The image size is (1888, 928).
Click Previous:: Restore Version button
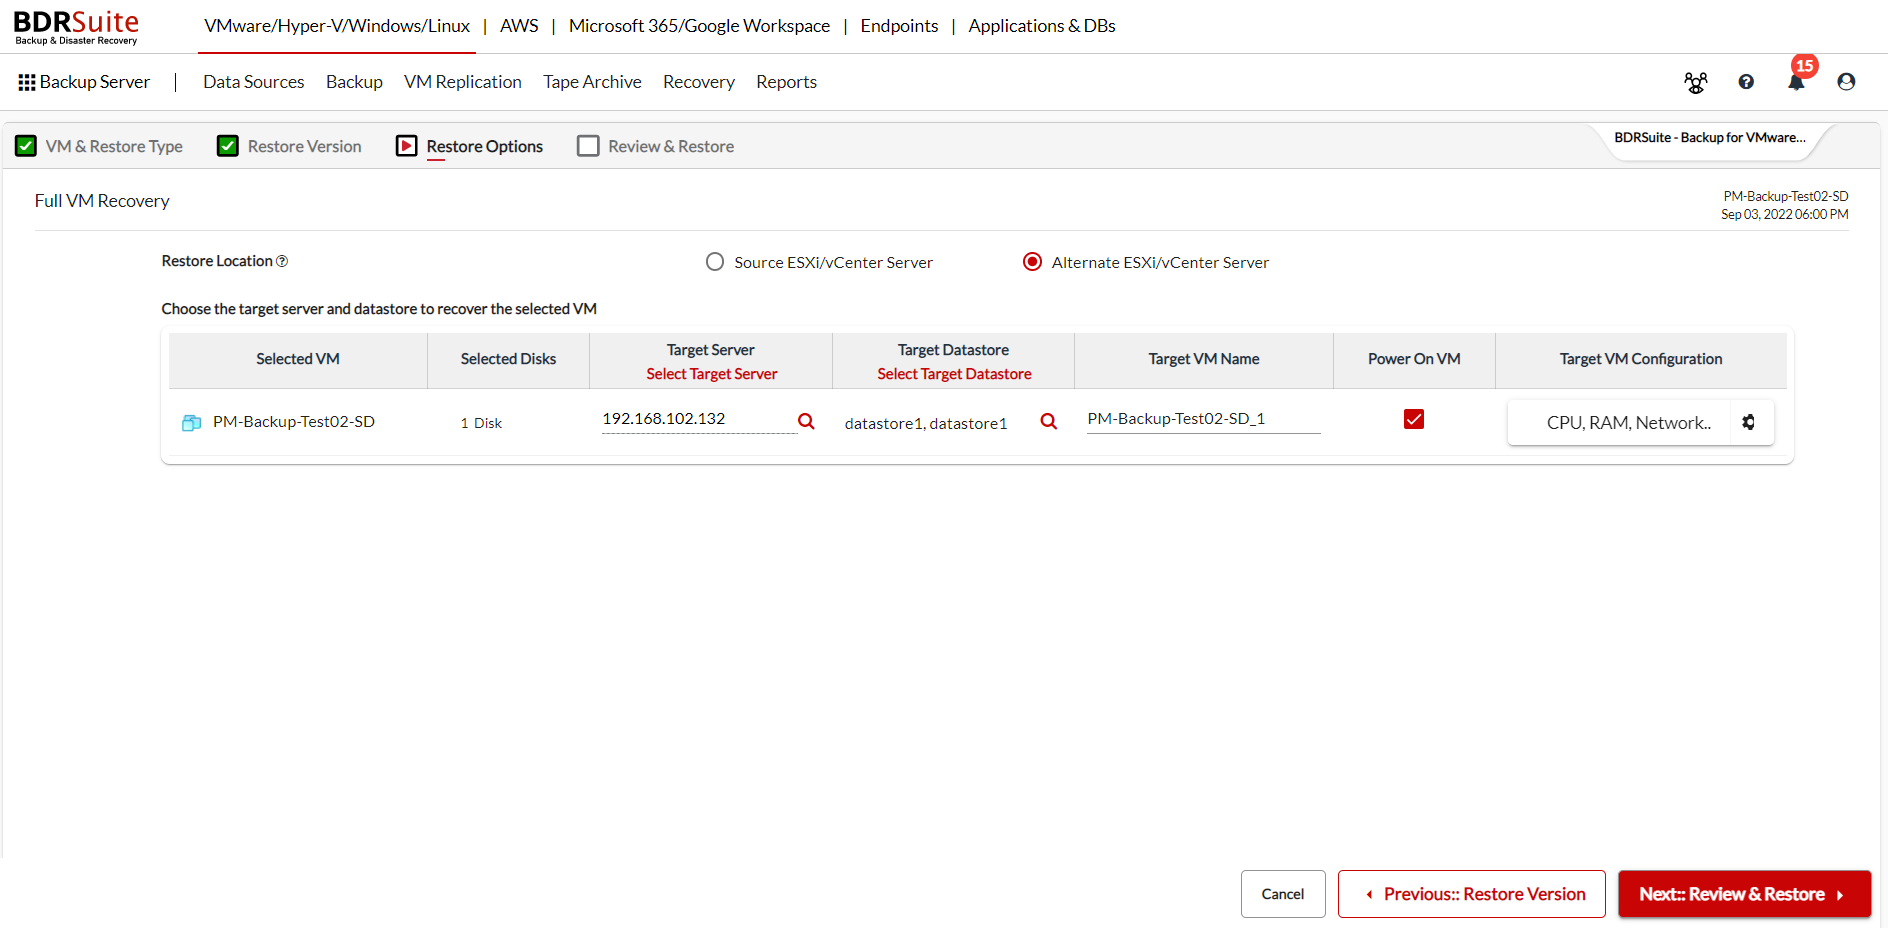(x=1472, y=894)
